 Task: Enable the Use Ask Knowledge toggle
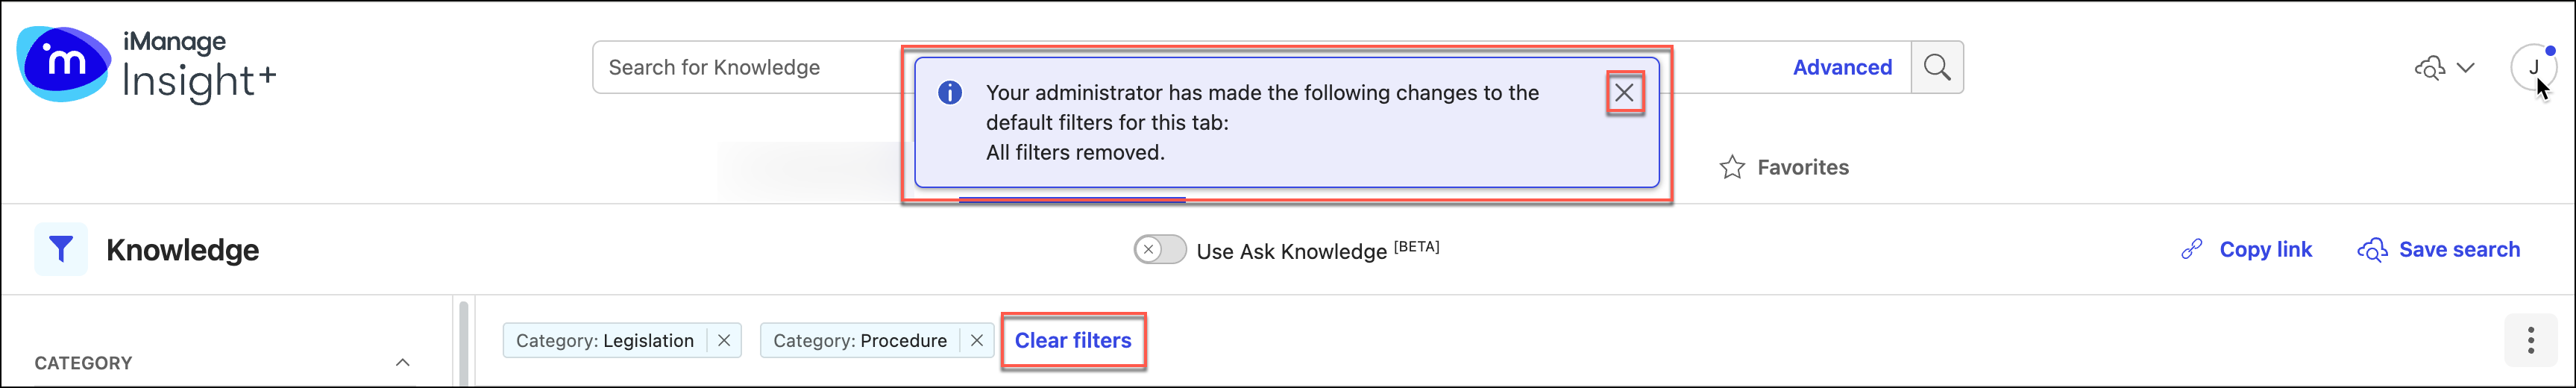[x=1159, y=249]
